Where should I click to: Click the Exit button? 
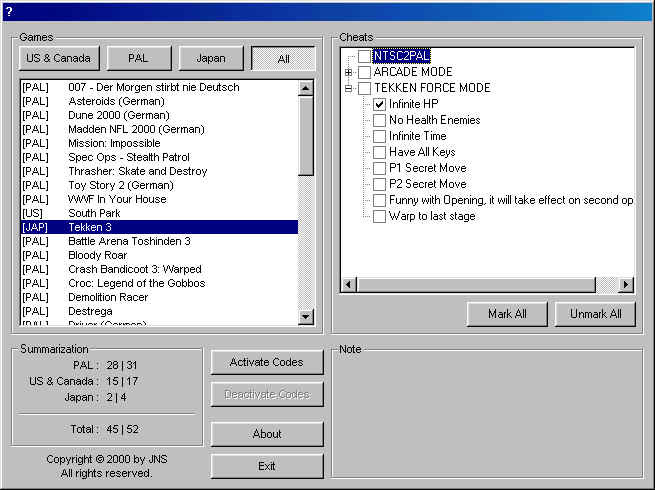pyautogui.click(x=267, y=466)
